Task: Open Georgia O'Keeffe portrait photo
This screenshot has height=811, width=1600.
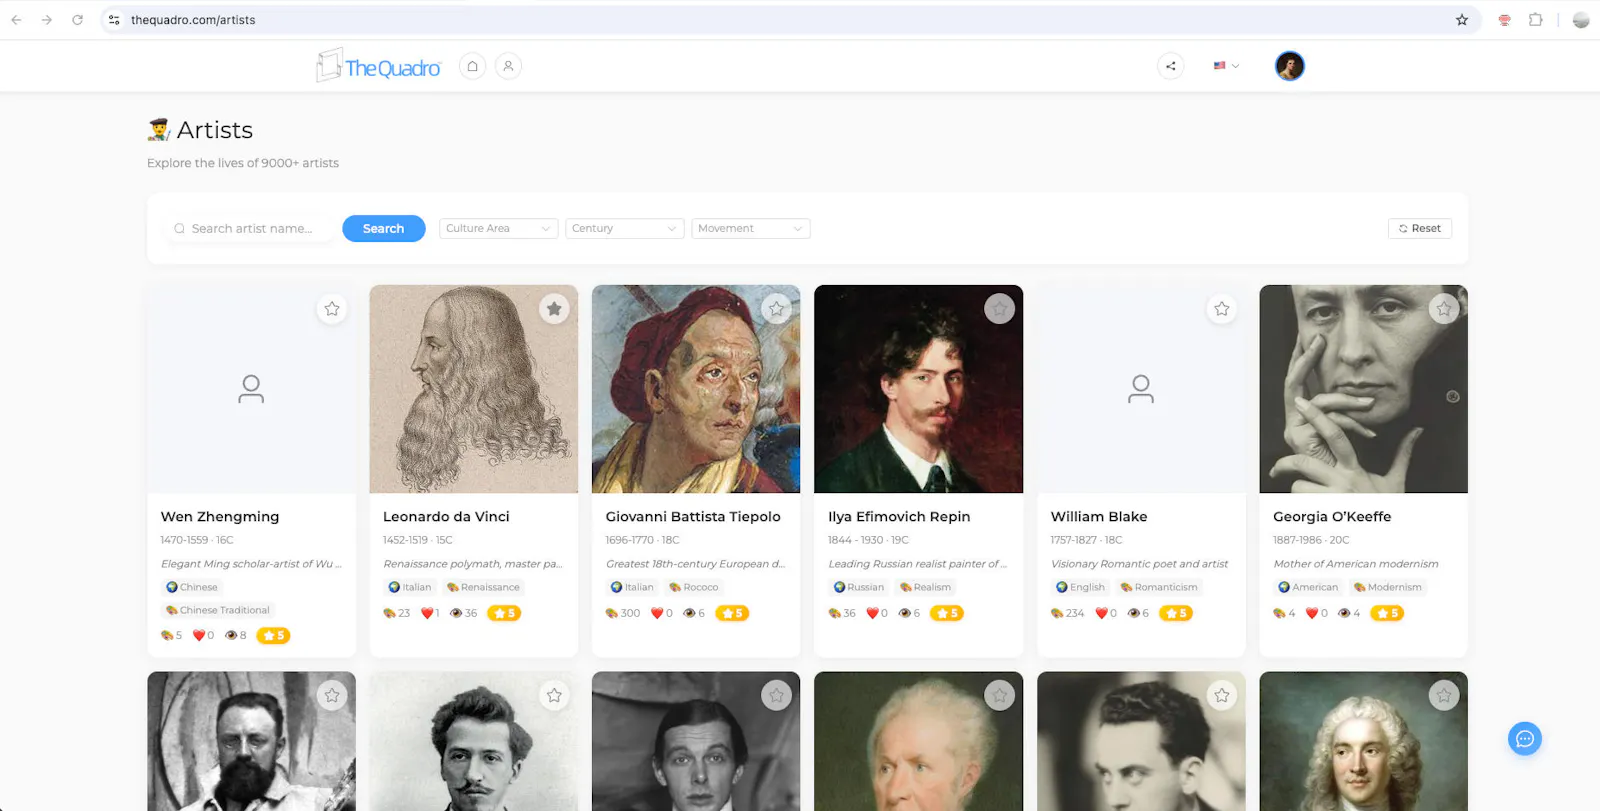Action: point(1364,389)
